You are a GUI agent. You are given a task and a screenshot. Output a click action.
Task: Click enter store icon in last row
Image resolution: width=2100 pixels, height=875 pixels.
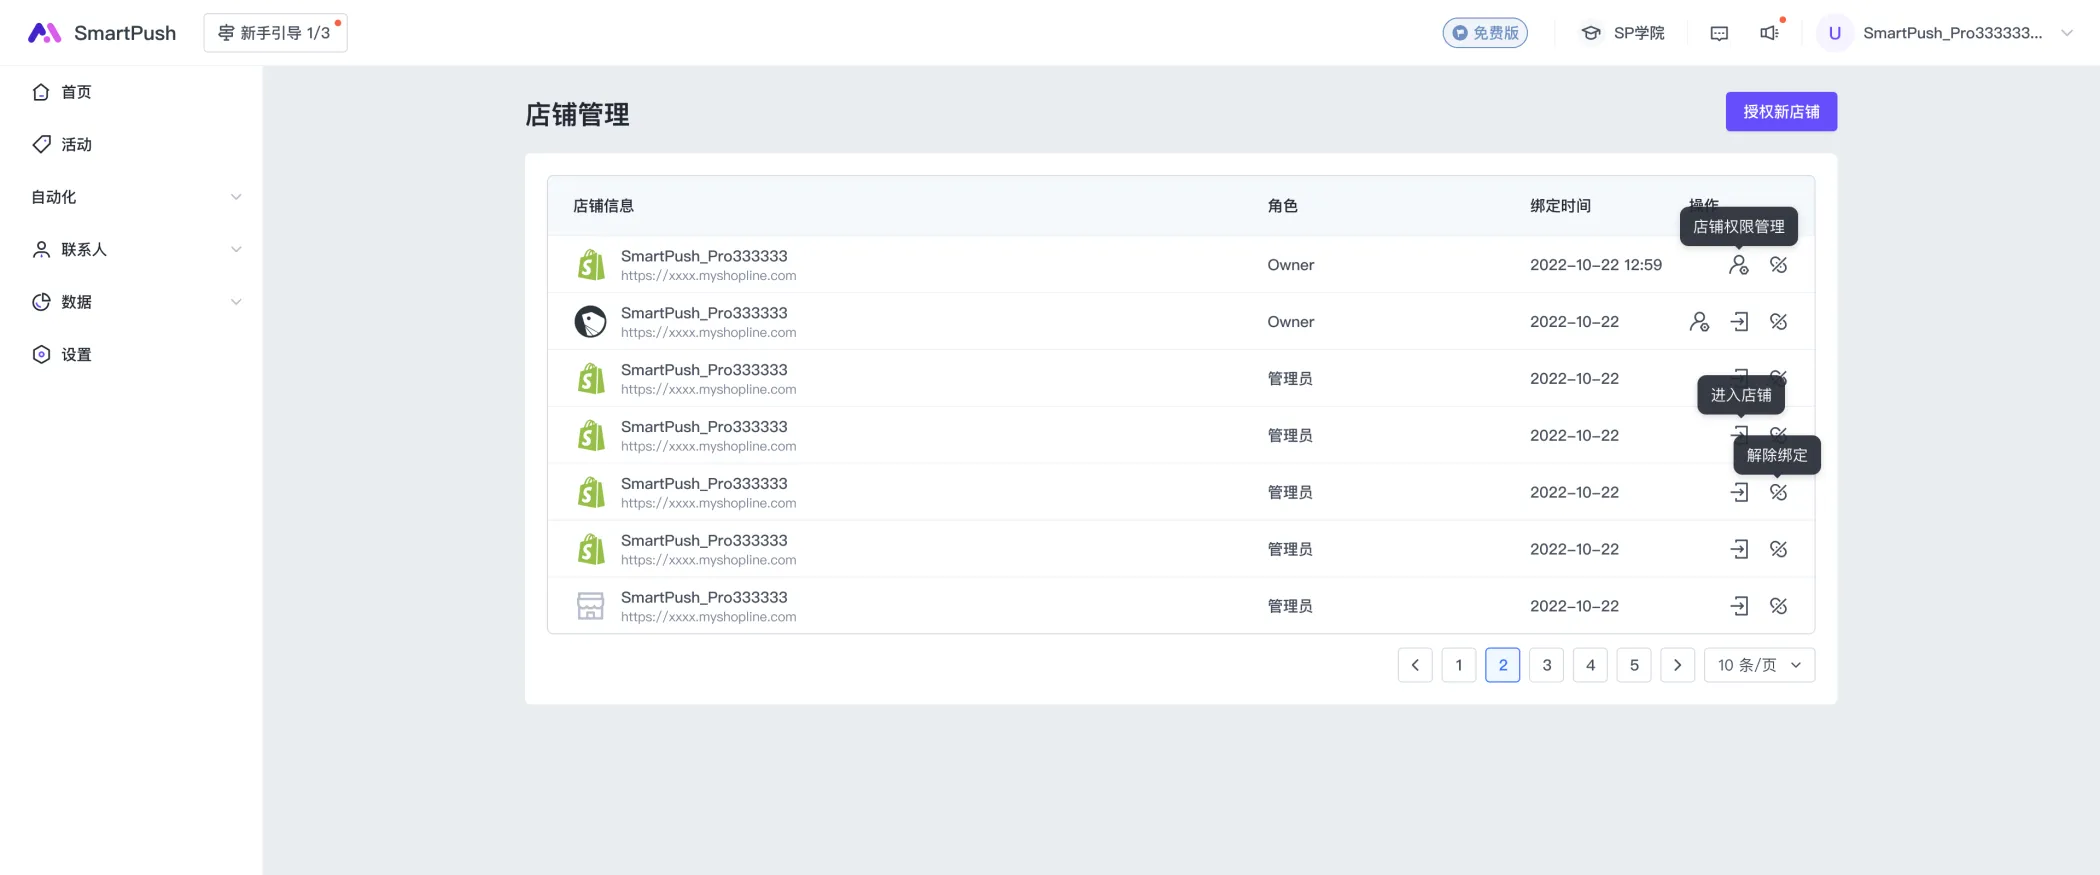pyautogui.click(x=1740, y=606)
